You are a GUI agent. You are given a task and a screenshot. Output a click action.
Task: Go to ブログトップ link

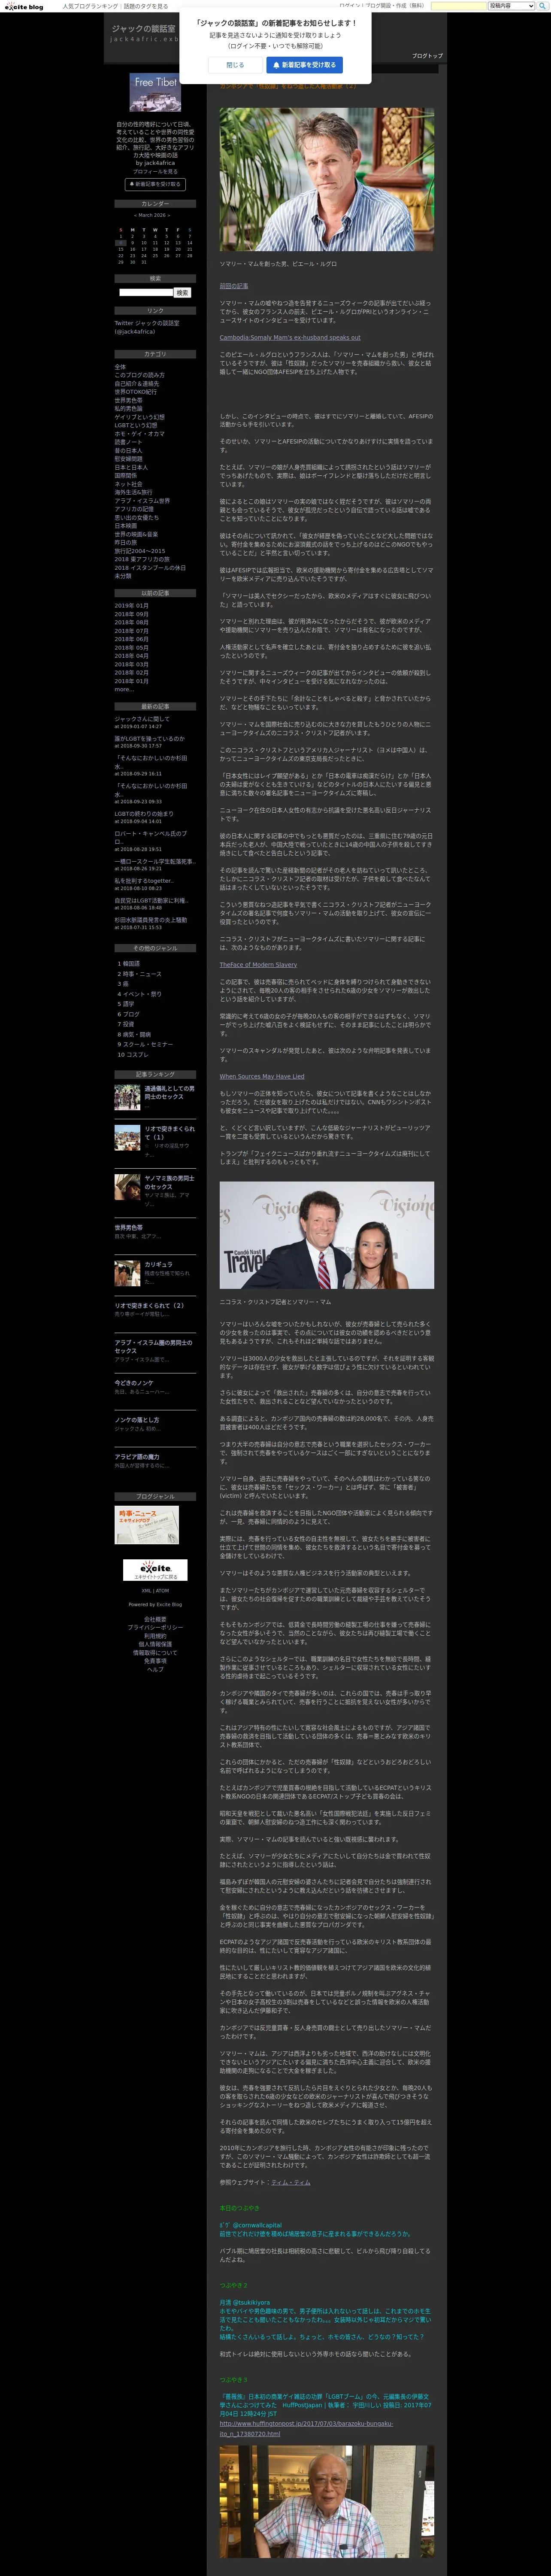coord(427,56)
